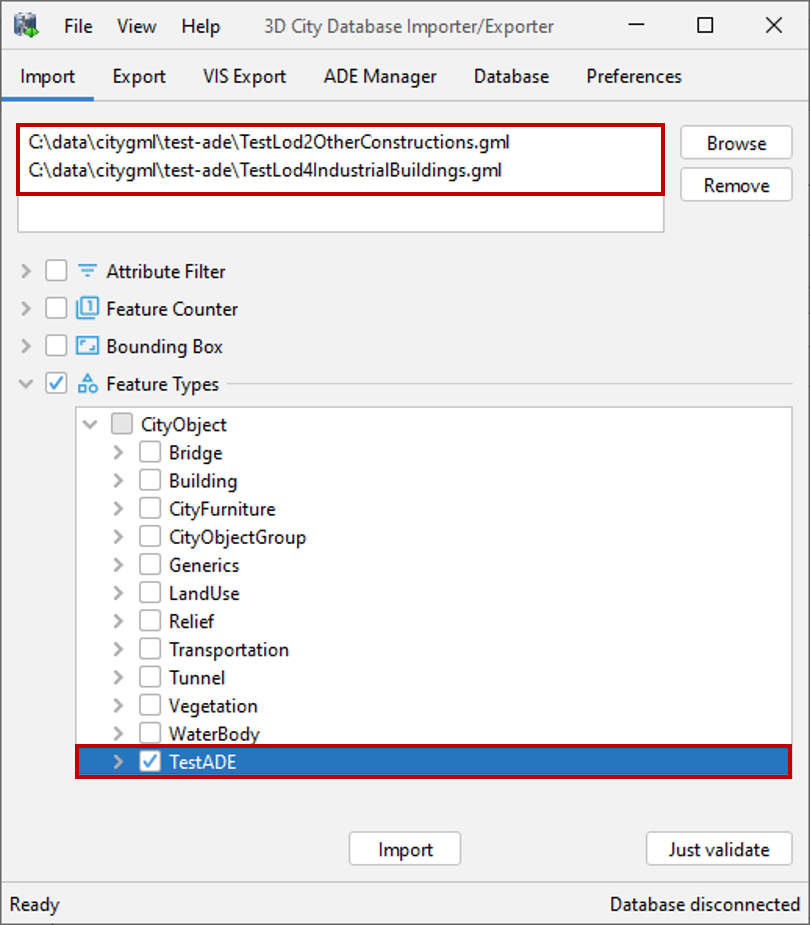Expand the TestADE tree node
This screenshot has height=925, width=810.
[118, 761]
